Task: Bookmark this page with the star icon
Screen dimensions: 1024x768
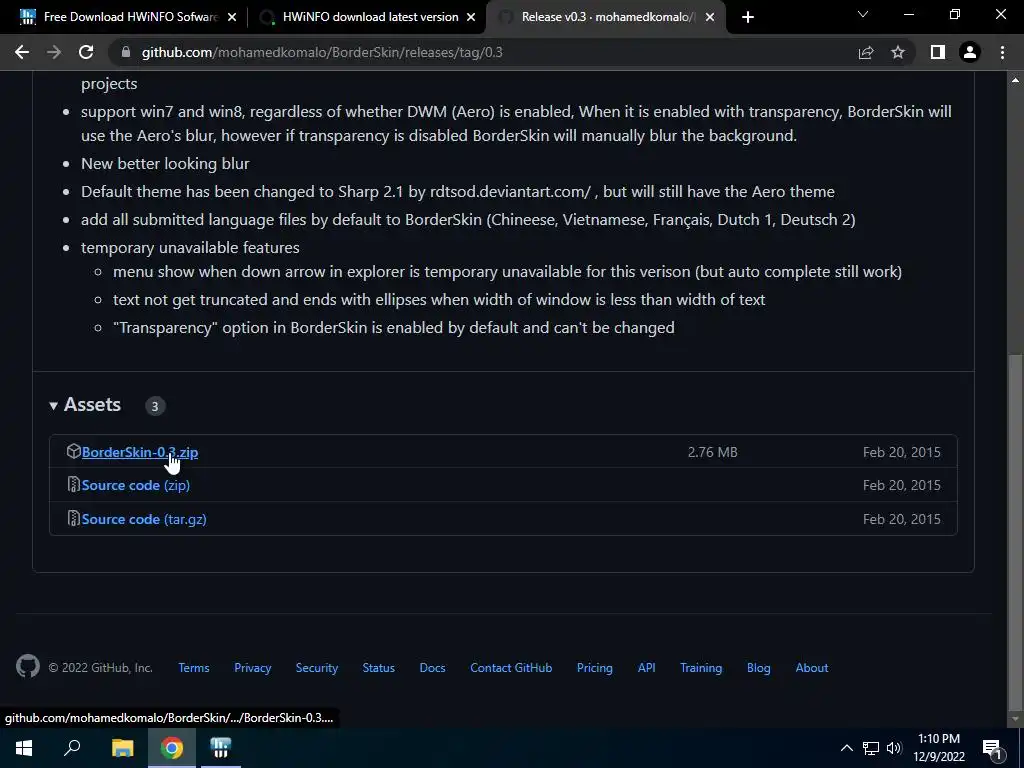Action: [x=898, y=52]
